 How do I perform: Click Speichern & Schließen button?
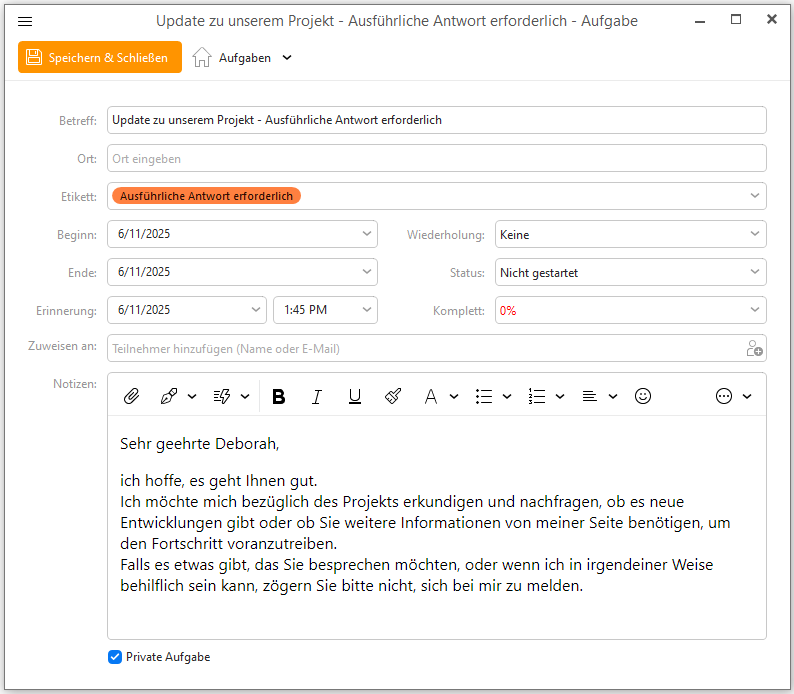click(x=100, y=57)
